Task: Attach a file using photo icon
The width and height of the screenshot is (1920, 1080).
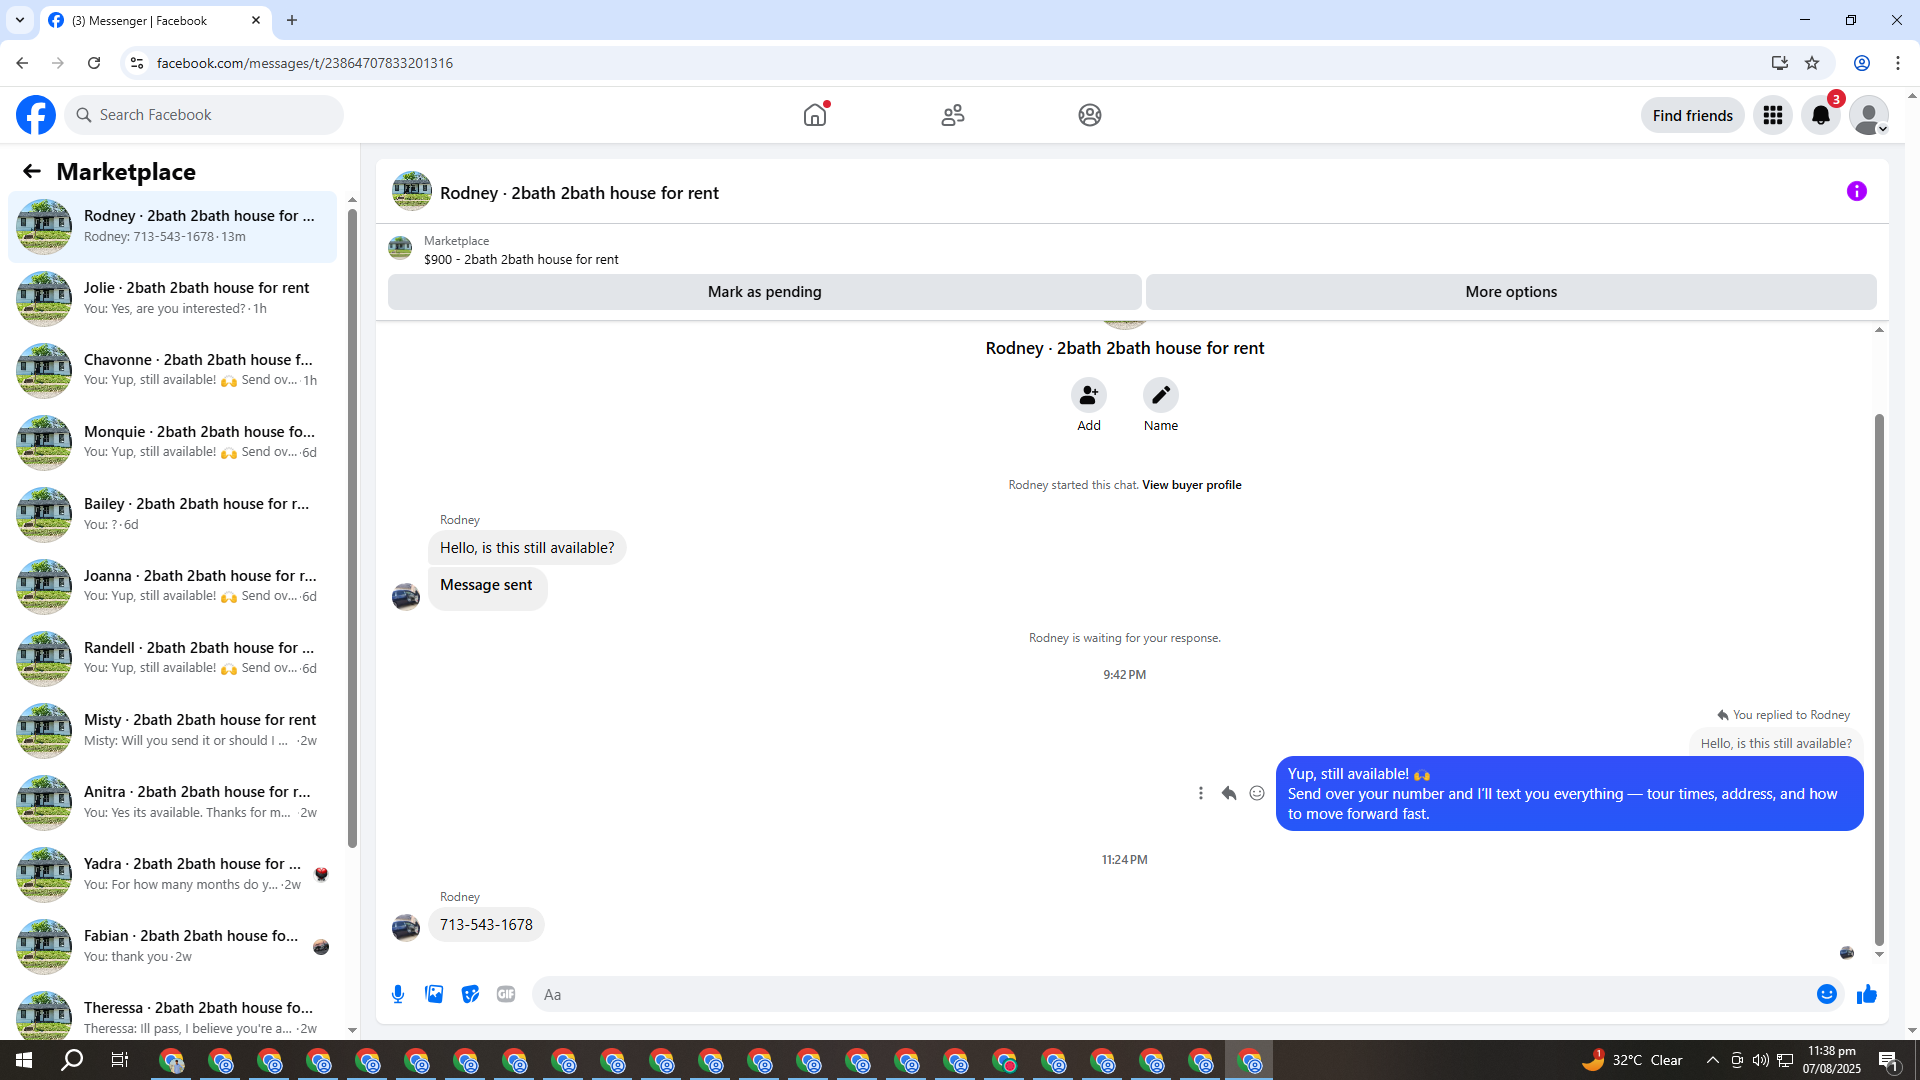Action: [x=434, y=994]
